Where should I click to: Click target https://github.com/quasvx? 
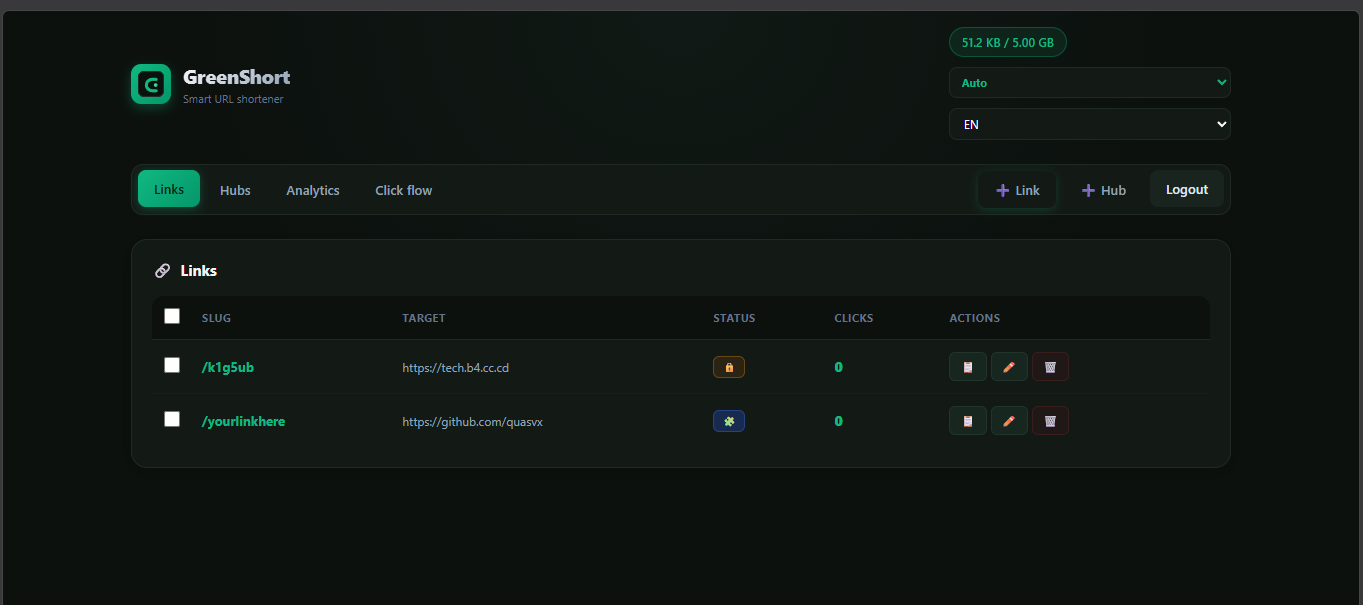(472, 422)
